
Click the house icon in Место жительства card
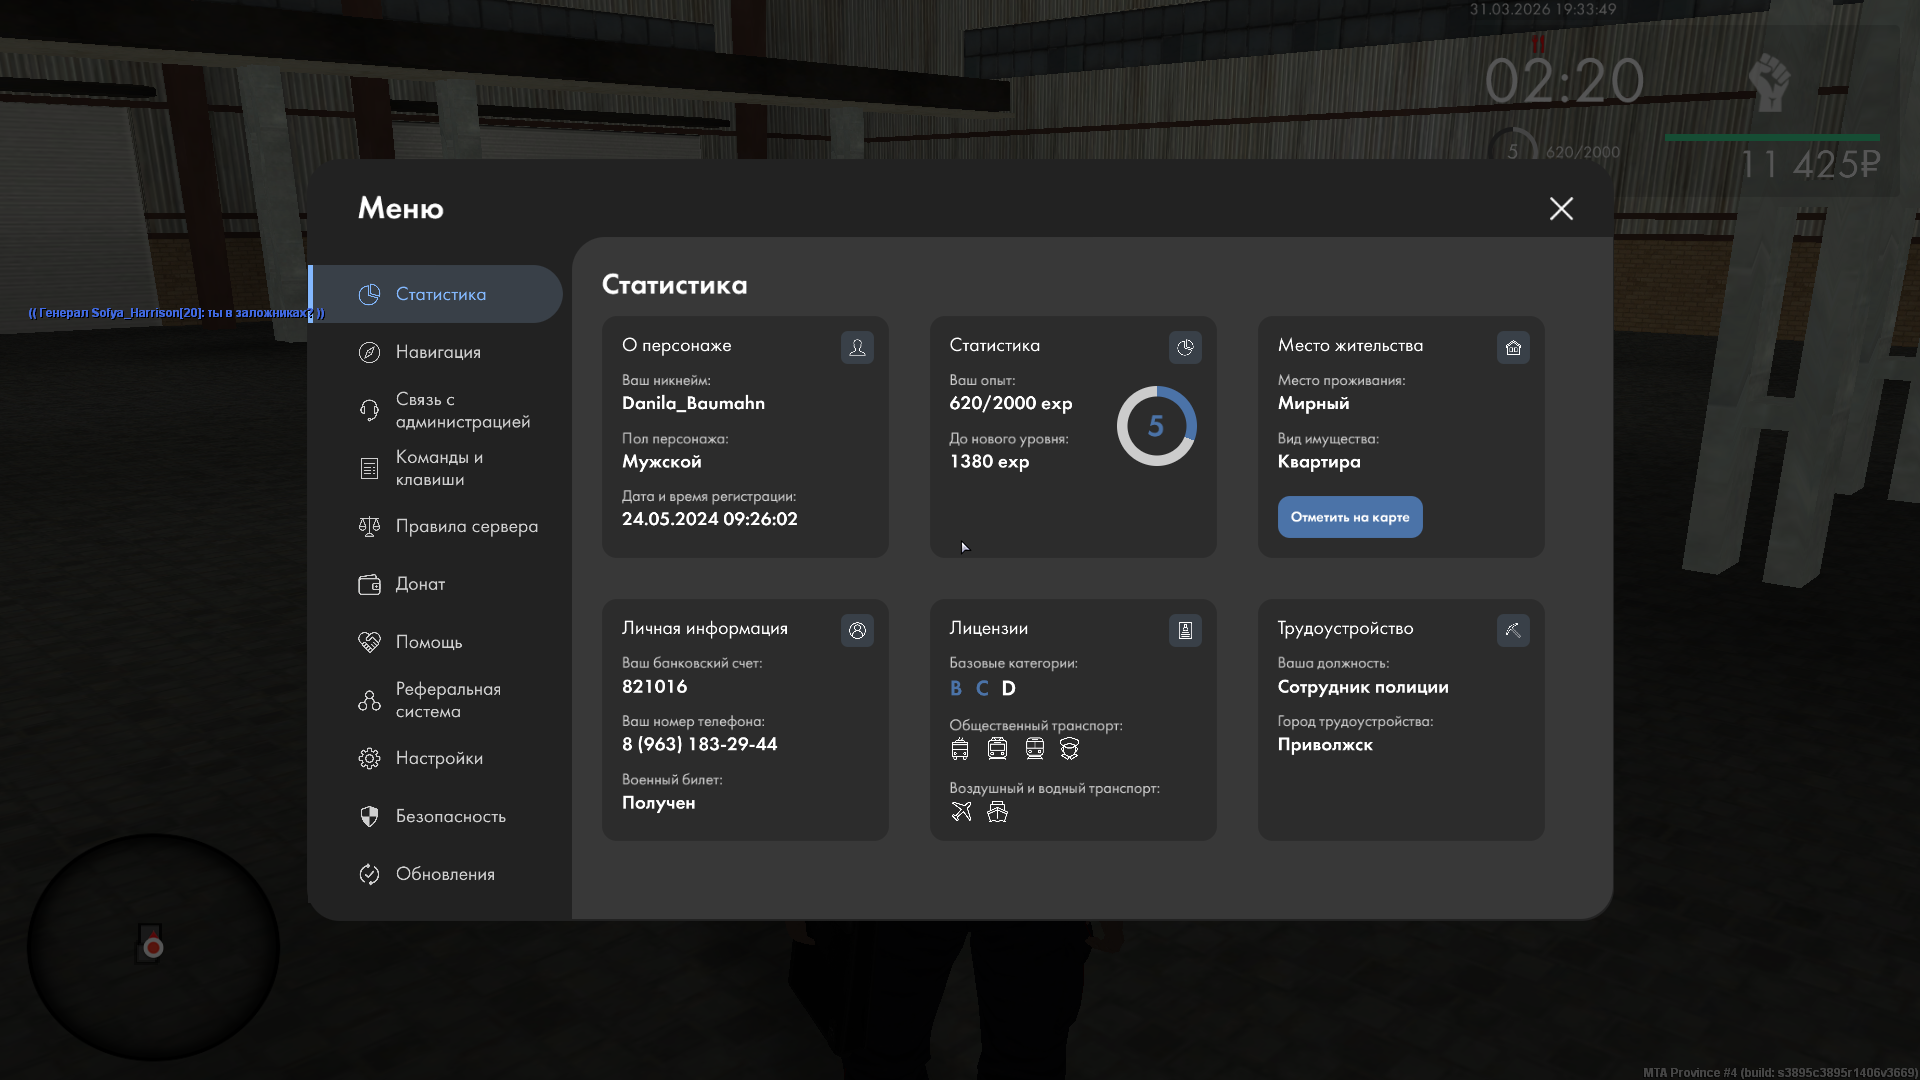coord(1513,348)
